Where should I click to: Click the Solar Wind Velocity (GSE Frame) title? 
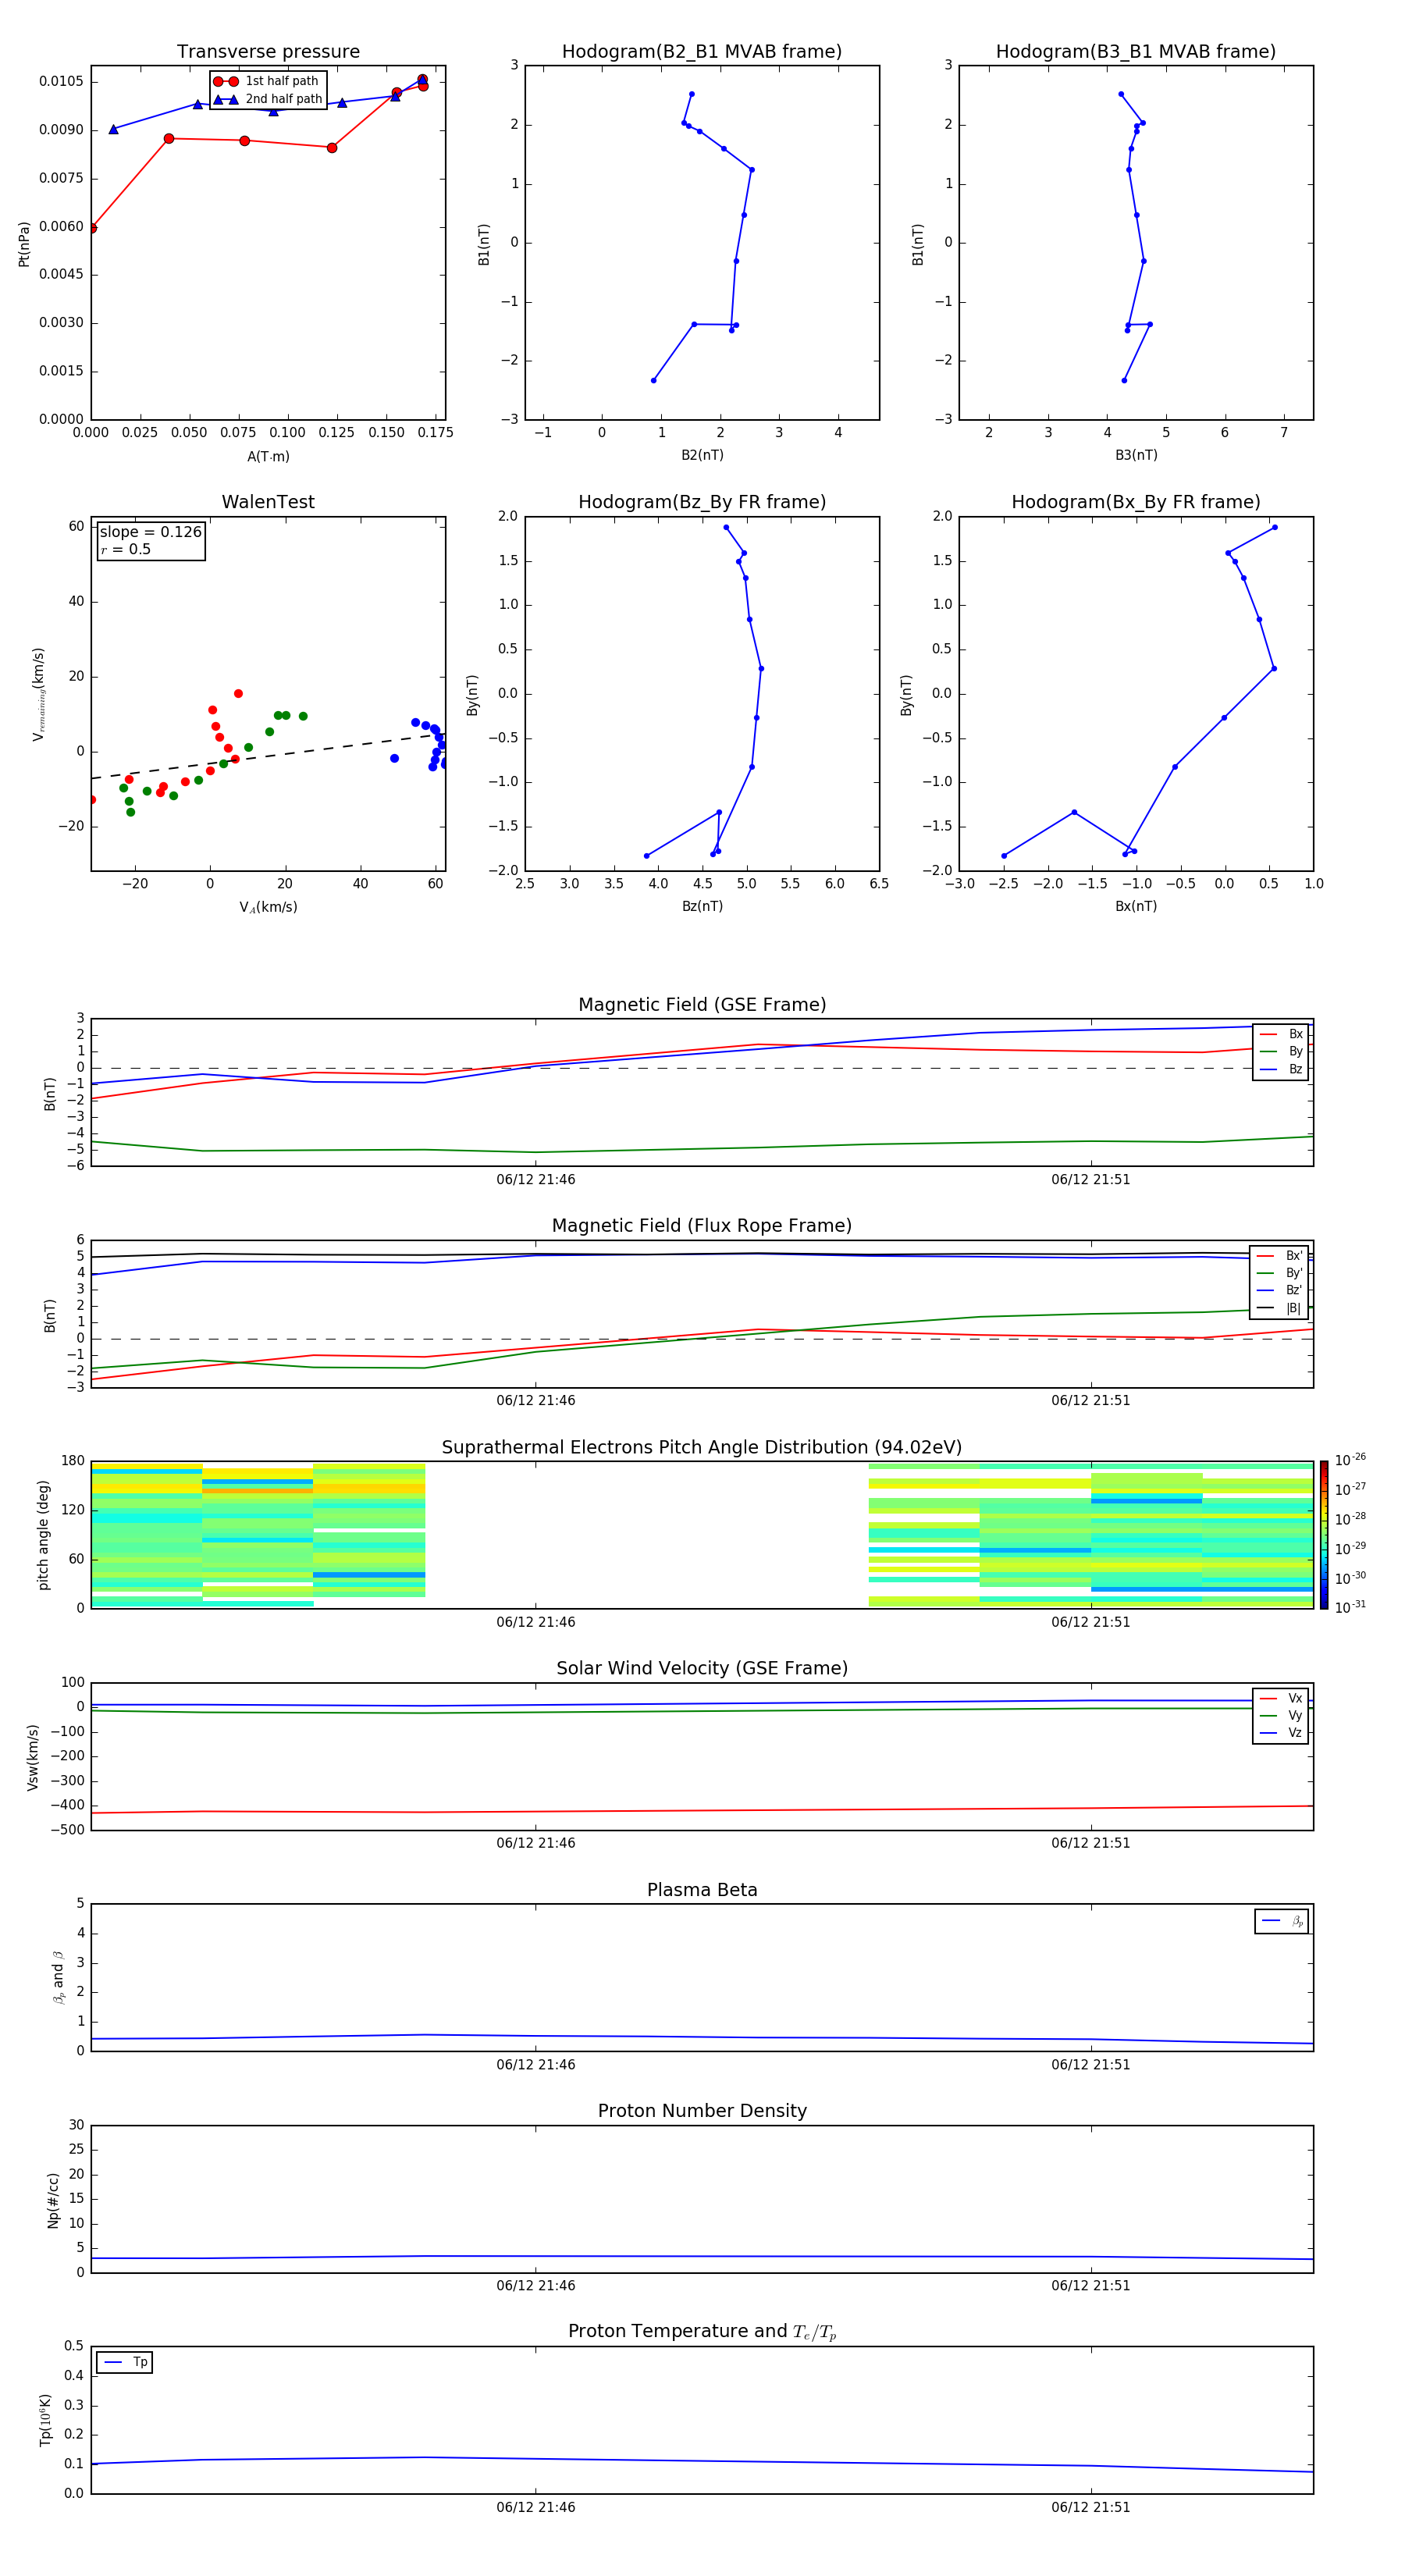702,1668
